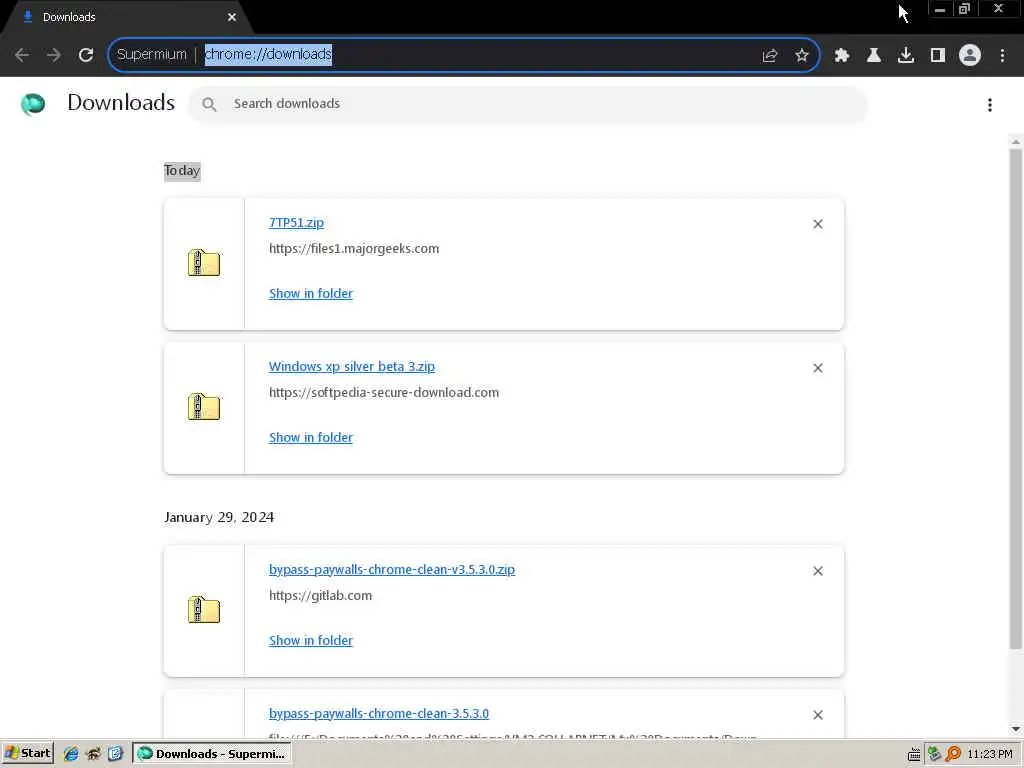Click the 11:23 PM taskbar clock
The image size is (1024, 768).
(989, 754)
